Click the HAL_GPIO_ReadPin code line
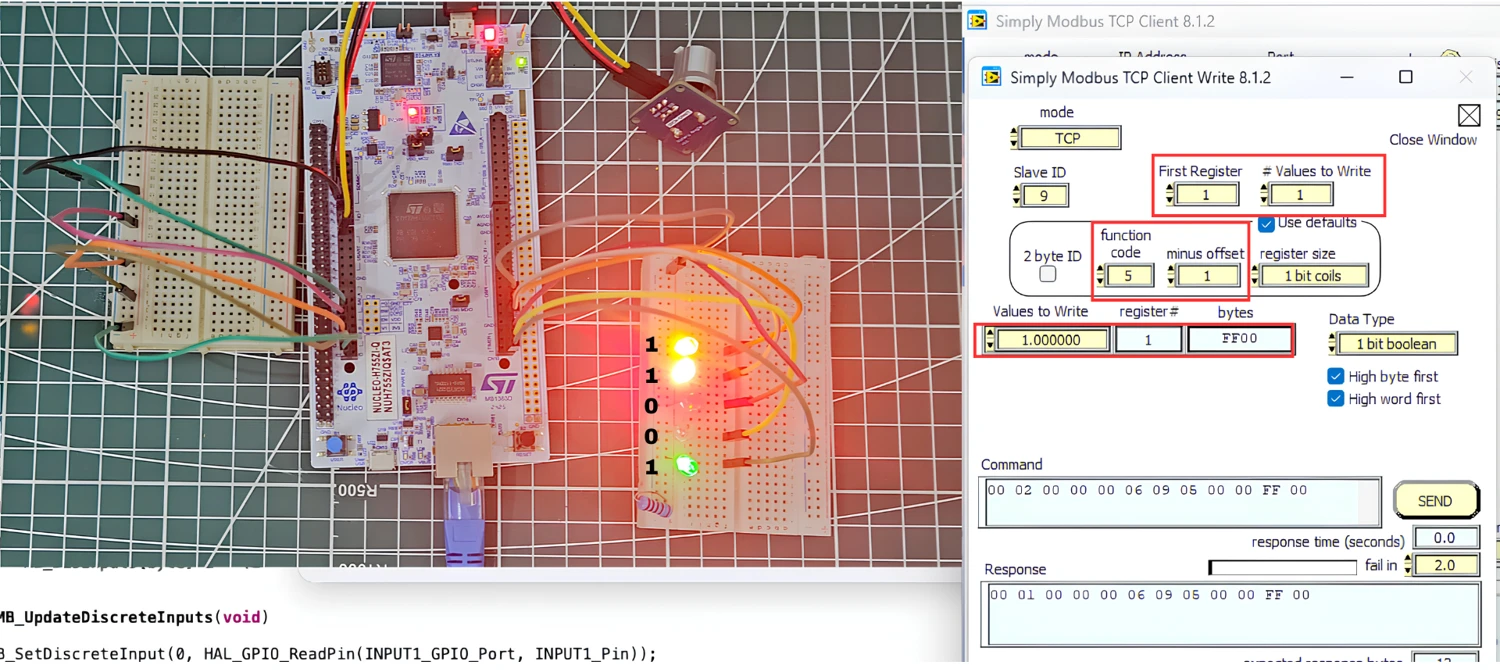This screenshot has height=670, width=1500. (328, 653)
